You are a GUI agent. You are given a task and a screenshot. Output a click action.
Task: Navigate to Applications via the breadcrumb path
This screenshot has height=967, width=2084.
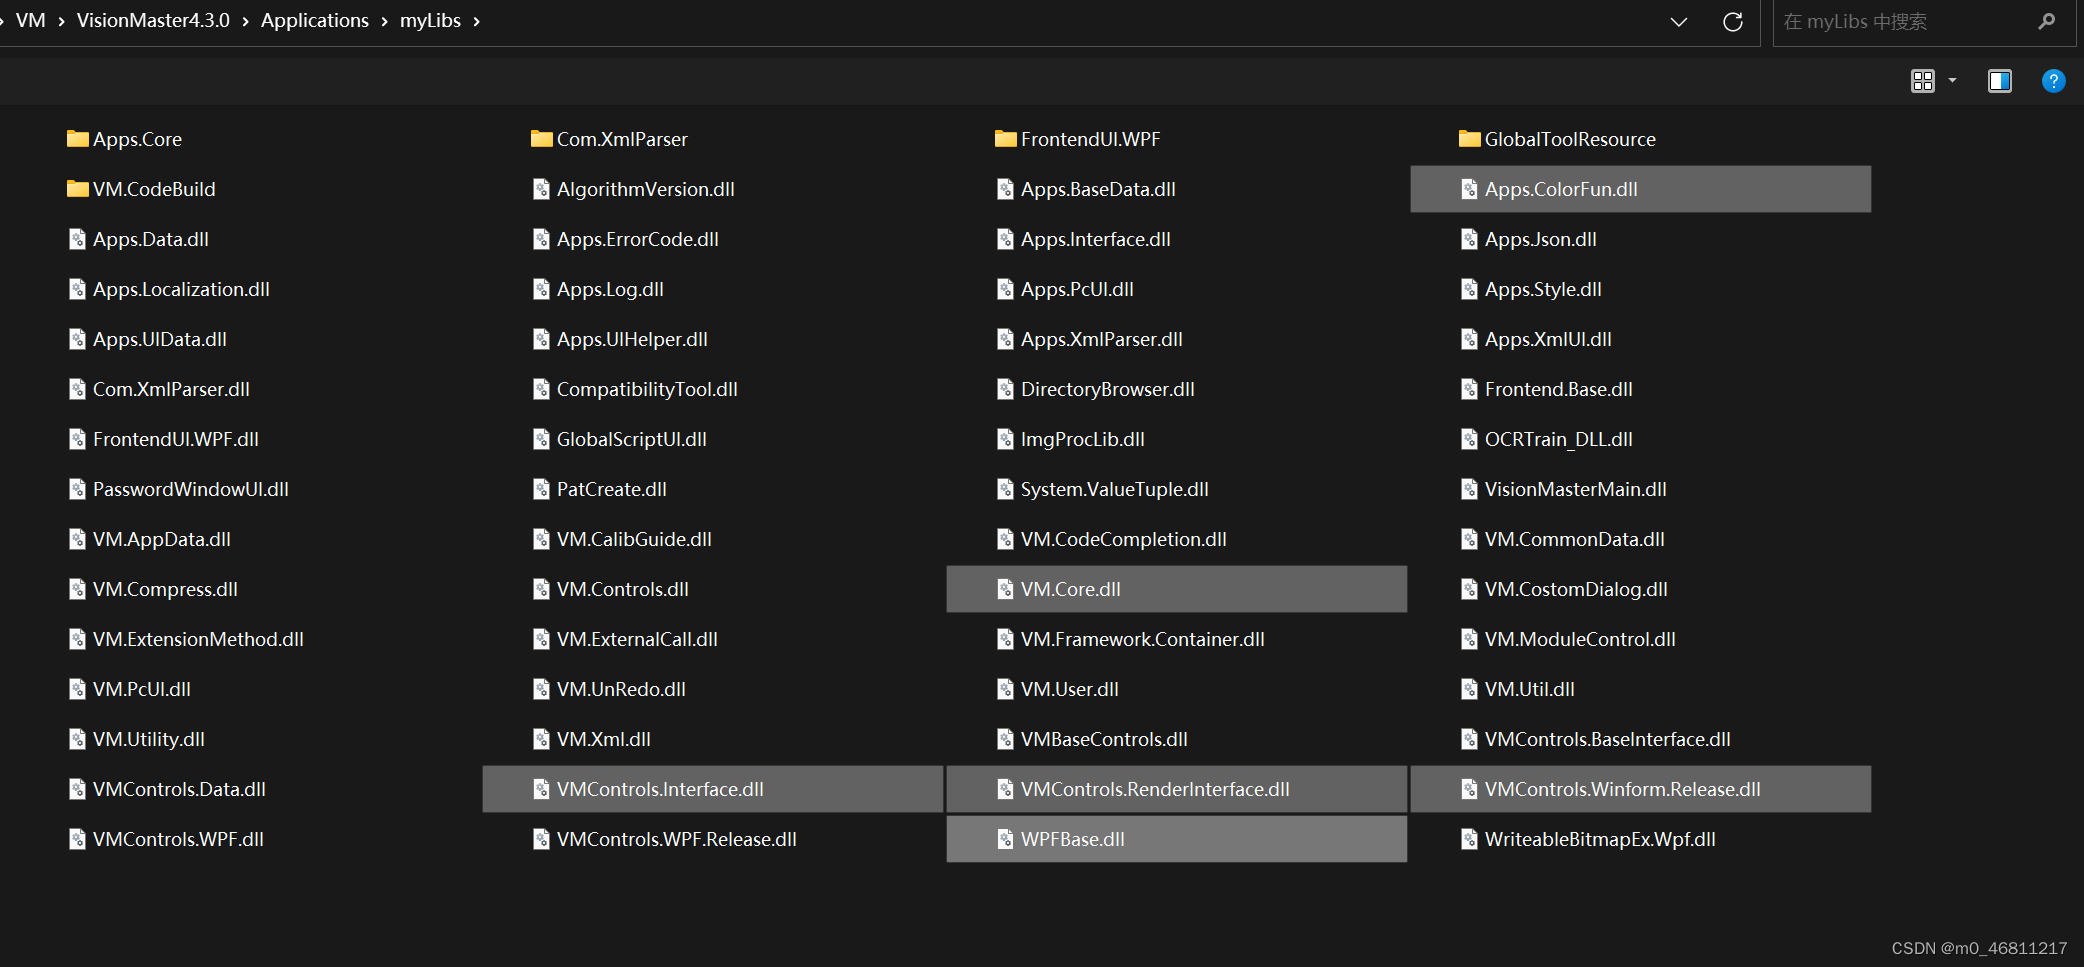pyautogui.click(x=314, y=20)
